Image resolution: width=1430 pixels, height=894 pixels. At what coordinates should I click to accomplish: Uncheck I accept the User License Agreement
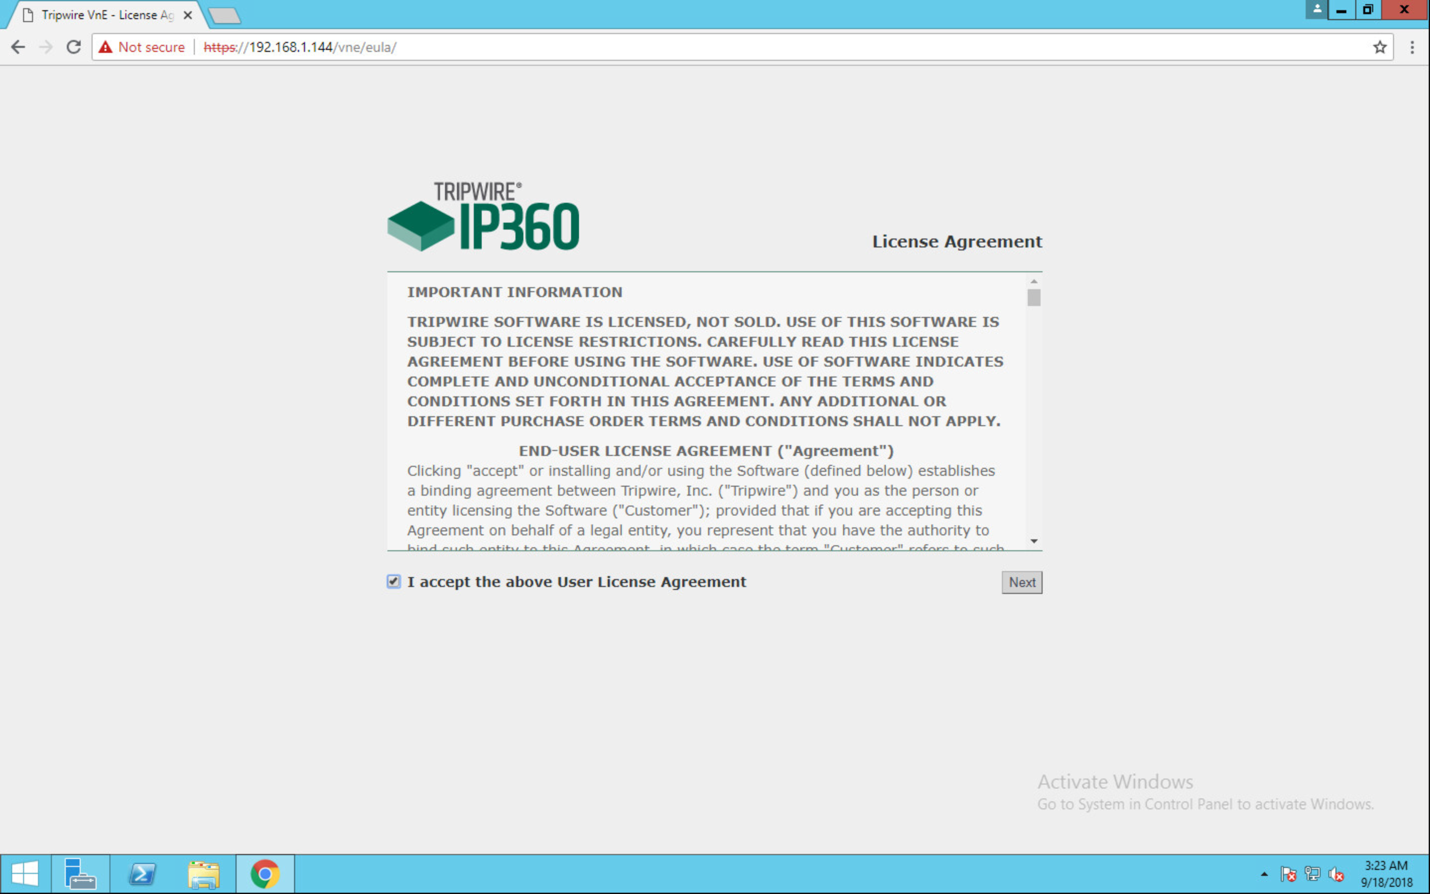[394, 582]
